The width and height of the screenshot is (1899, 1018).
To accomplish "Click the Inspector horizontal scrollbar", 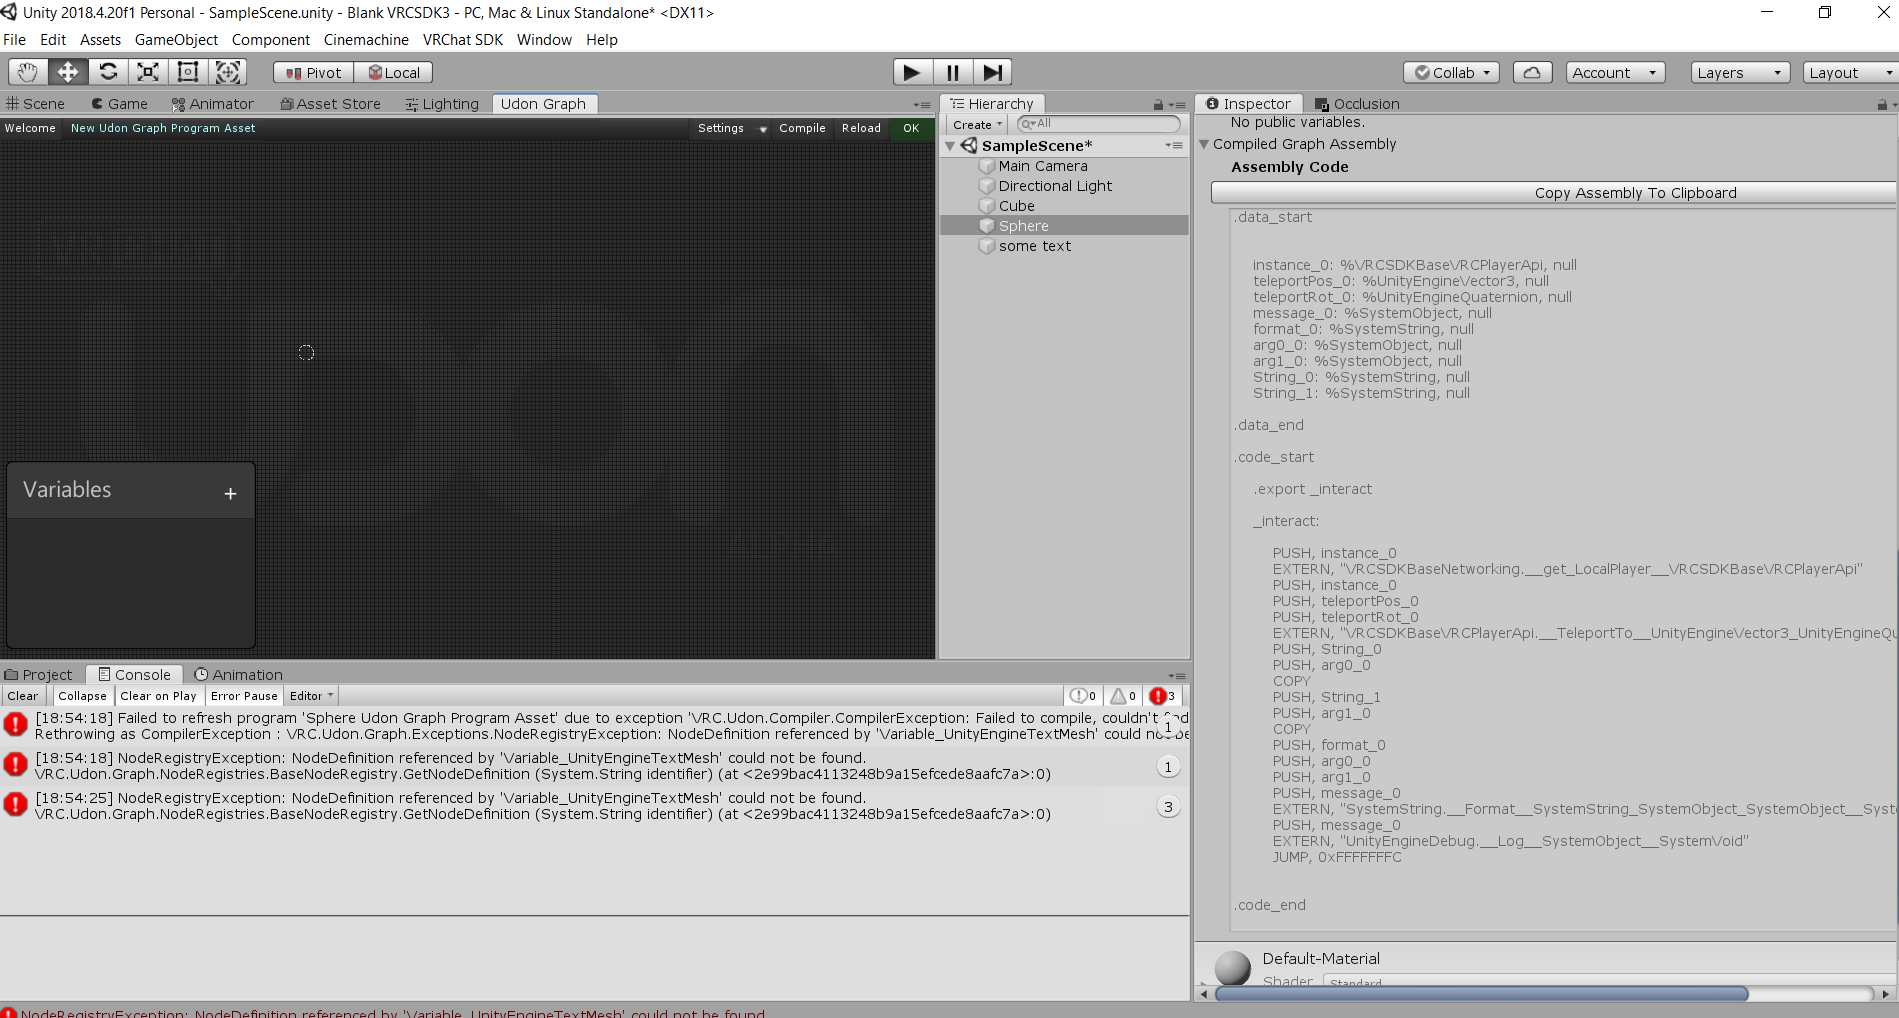I will [1482, 994].
